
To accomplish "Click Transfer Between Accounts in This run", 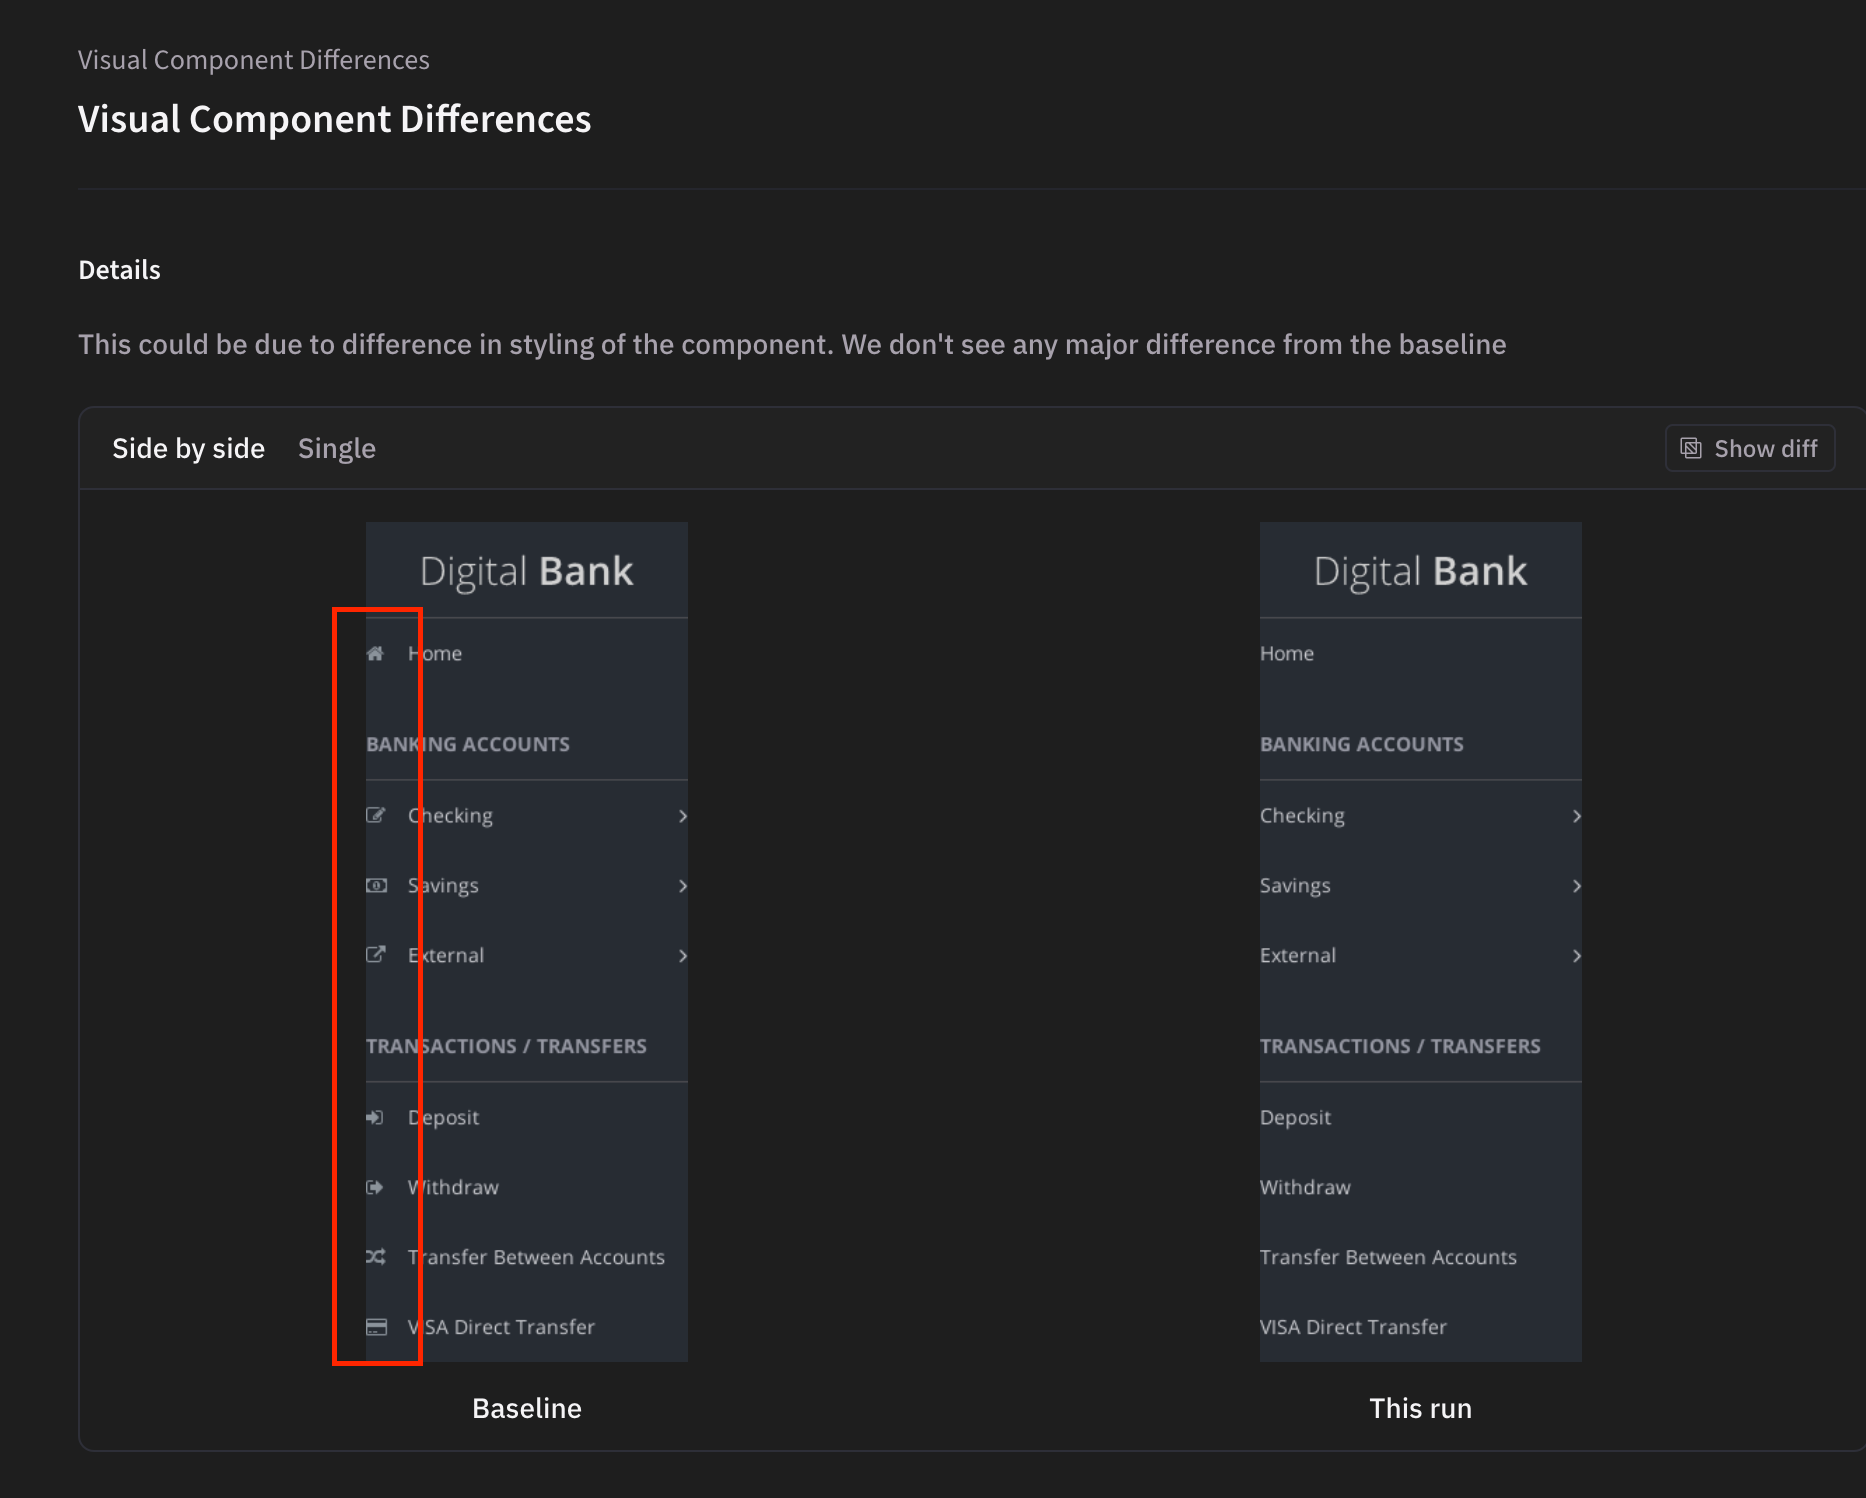I will tap(1387, 1257).
